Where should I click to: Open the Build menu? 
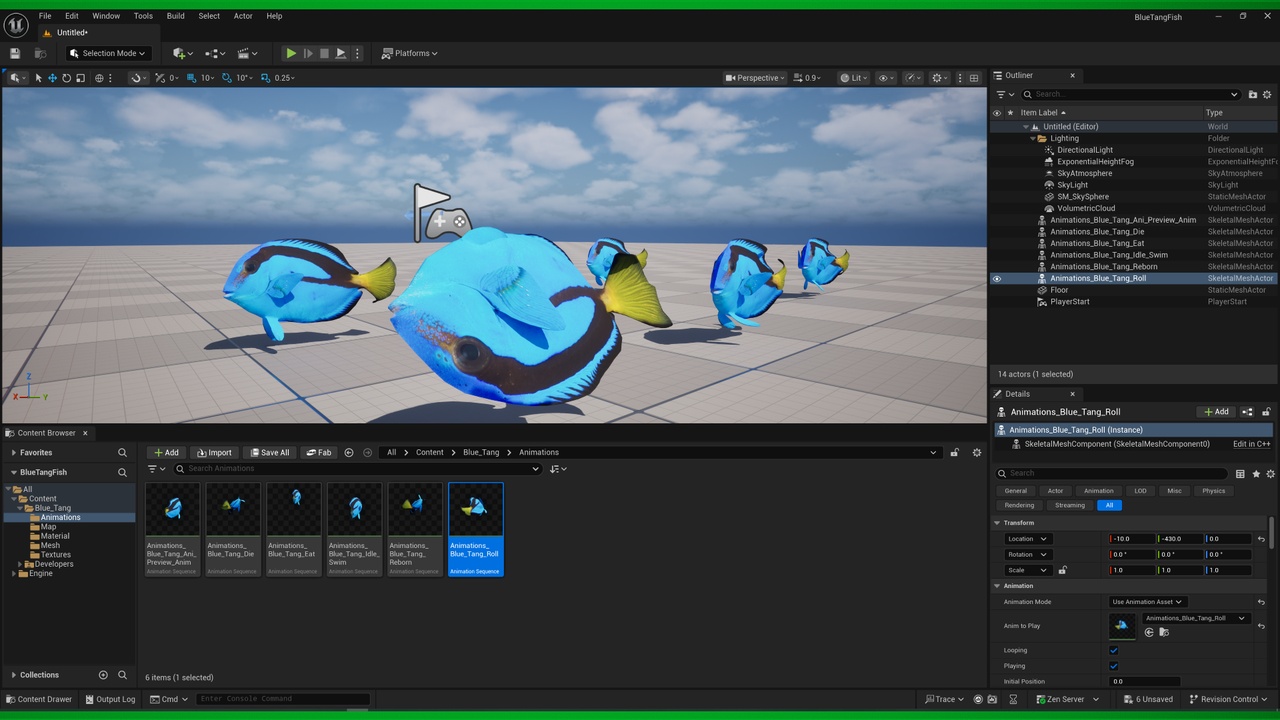[x=176, y=16]
